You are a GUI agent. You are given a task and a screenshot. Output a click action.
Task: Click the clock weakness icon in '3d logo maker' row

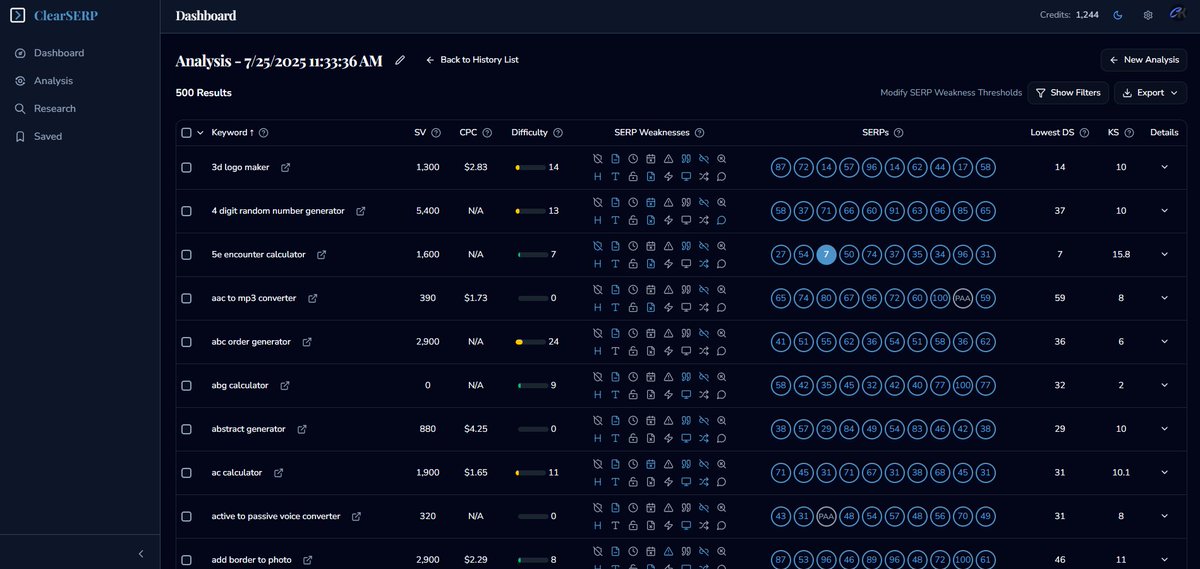click(633, 158)
